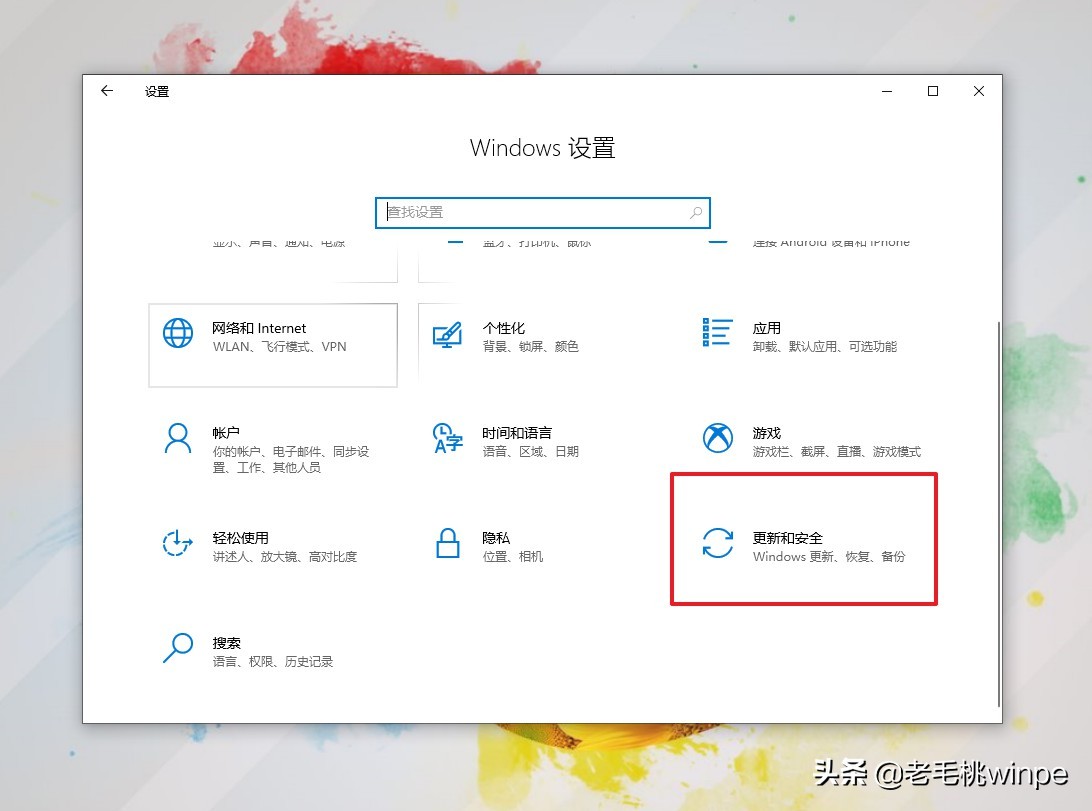Click 卸载、默认应用、可选功能 description
The image size is (1092, 811).
[825, 347]
